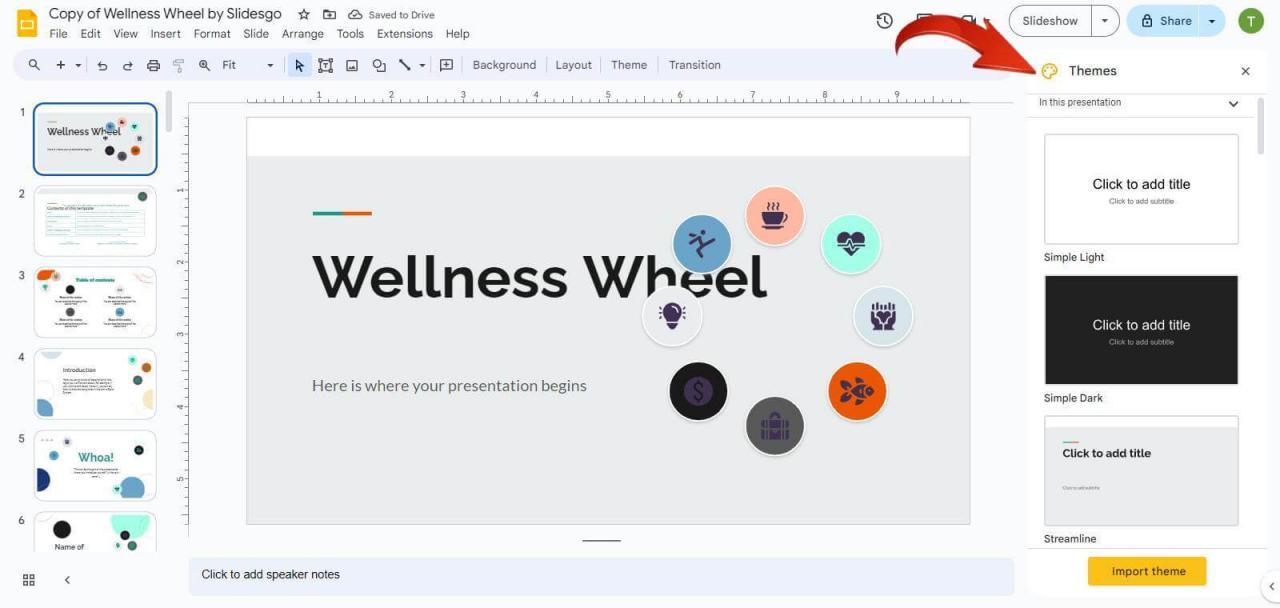Open version history with the clock icon
Image resolution: width=1280 pixels, height=608 pixels.
(x=883, y=20)
